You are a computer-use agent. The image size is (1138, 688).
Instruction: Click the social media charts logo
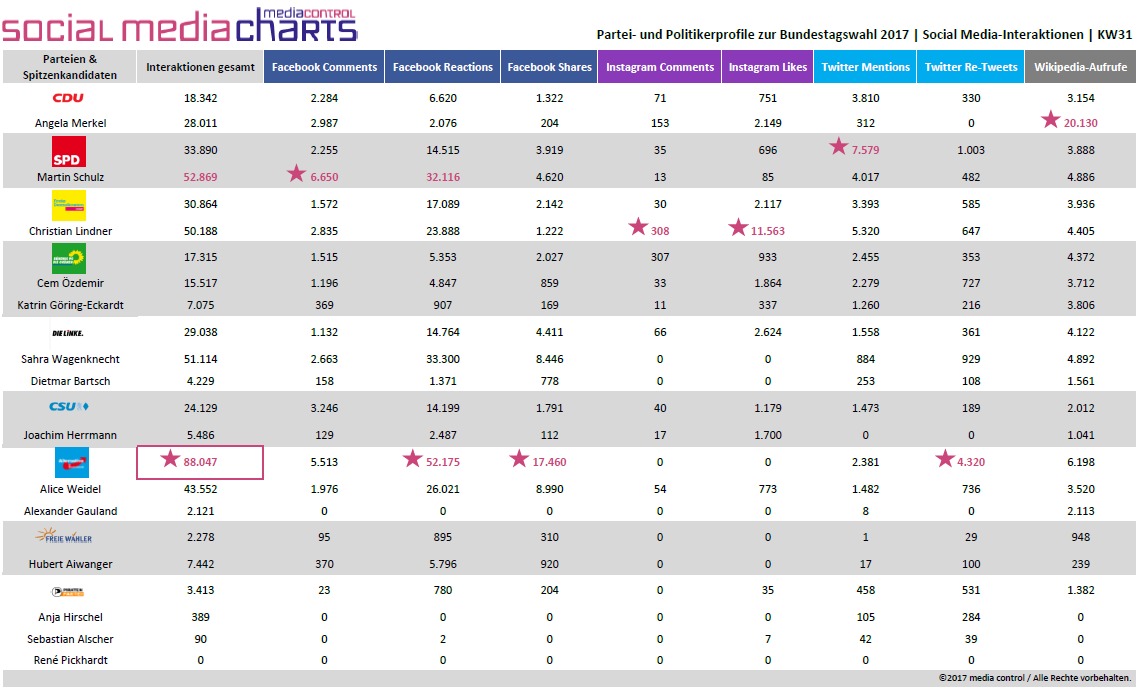(x=179, y=25)
